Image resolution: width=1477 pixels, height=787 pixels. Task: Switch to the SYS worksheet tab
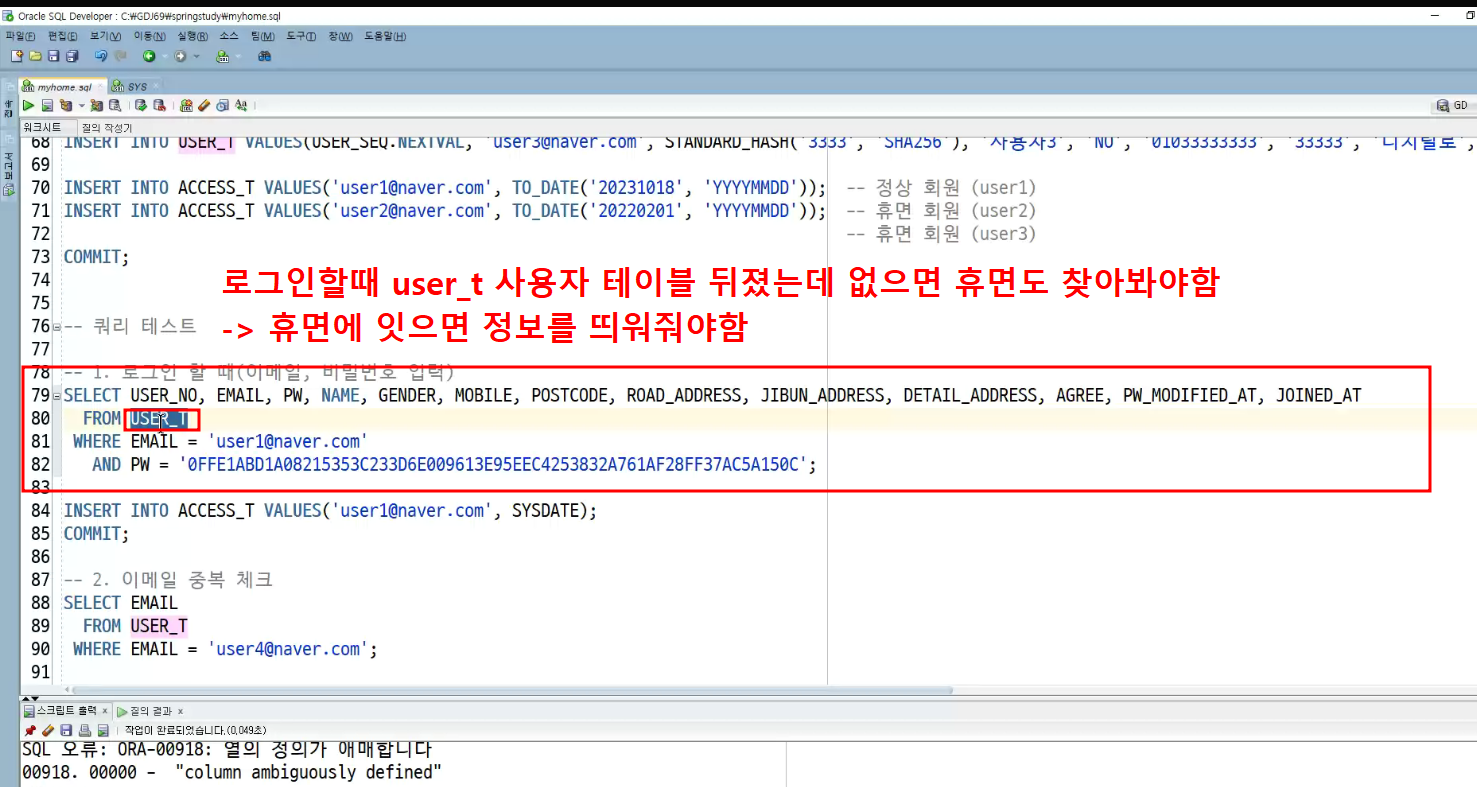click(136, 87)
